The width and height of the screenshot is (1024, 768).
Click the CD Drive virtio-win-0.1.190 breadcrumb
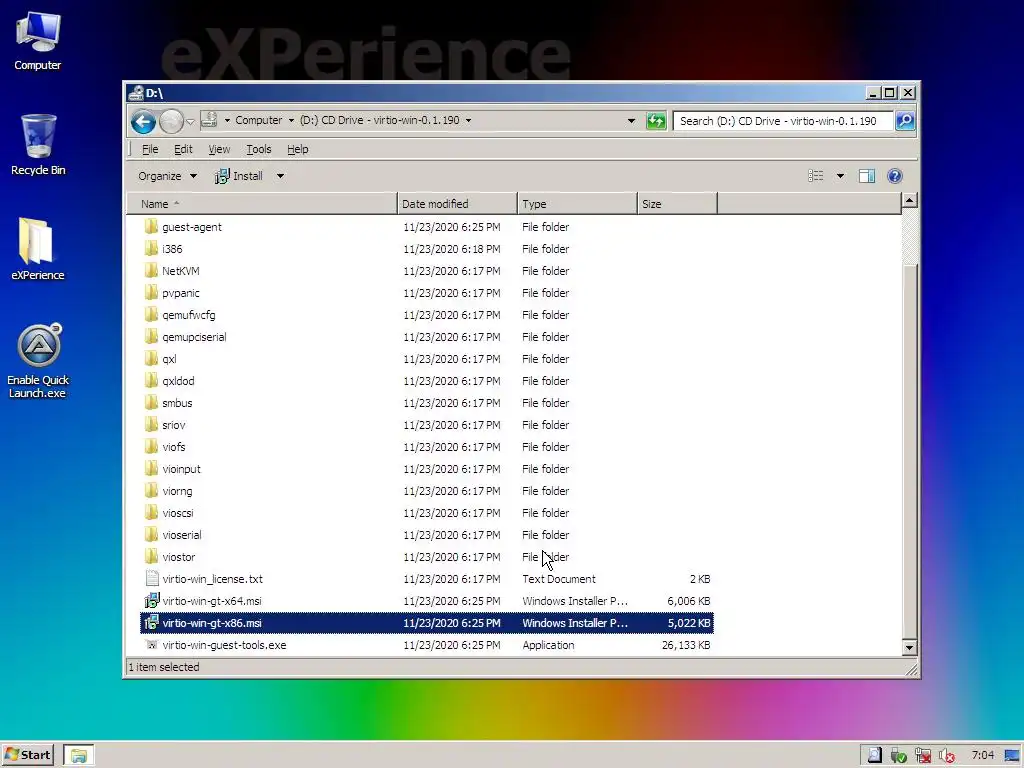[x=379, y=120]
